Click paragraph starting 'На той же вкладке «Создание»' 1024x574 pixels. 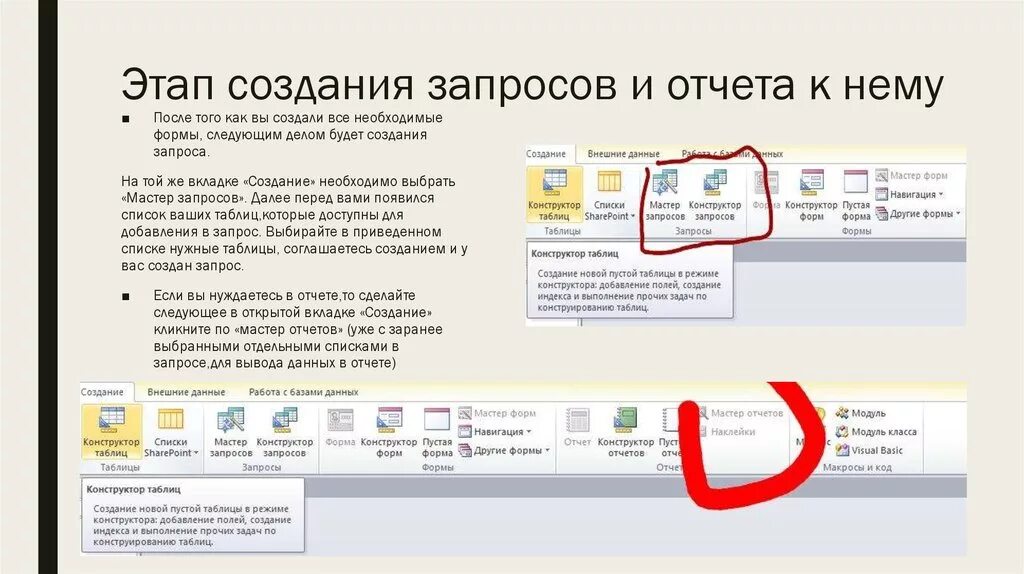294,223
